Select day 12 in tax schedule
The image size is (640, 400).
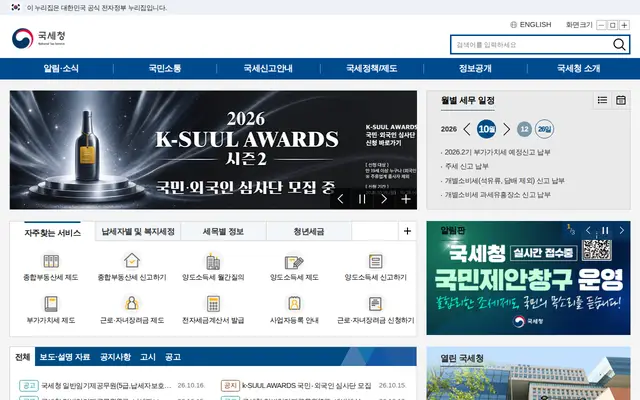pyautogui.click(x=524, y=129)
